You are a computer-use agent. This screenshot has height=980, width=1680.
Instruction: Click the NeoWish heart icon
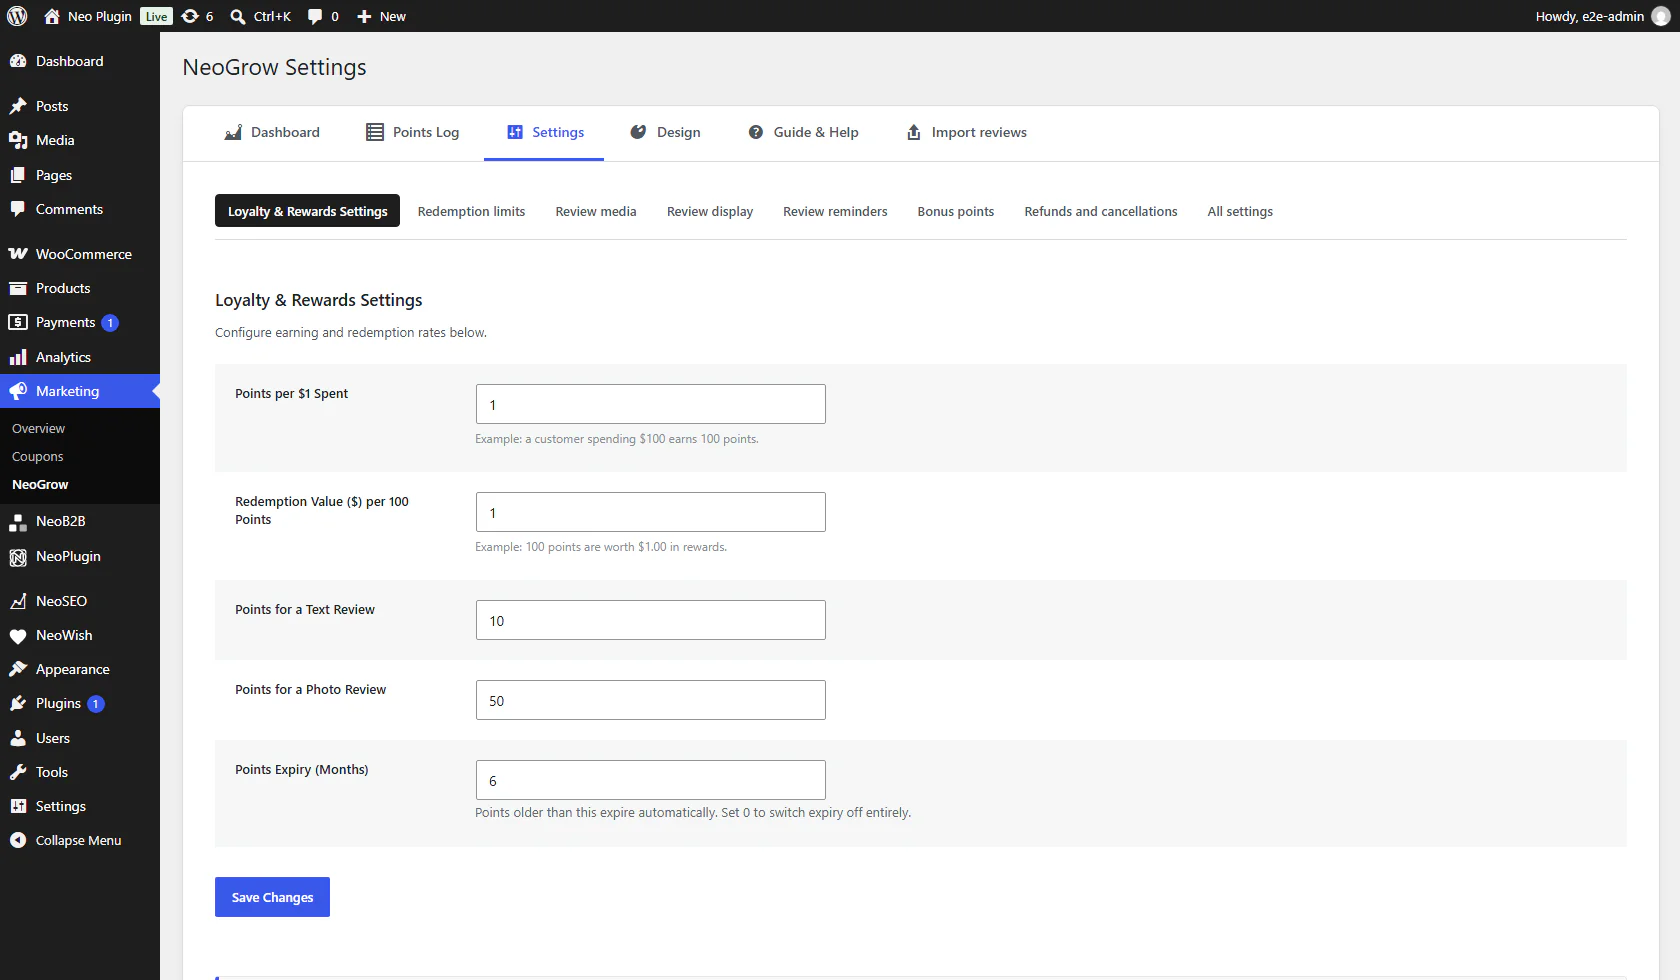[x=18, y=636]
